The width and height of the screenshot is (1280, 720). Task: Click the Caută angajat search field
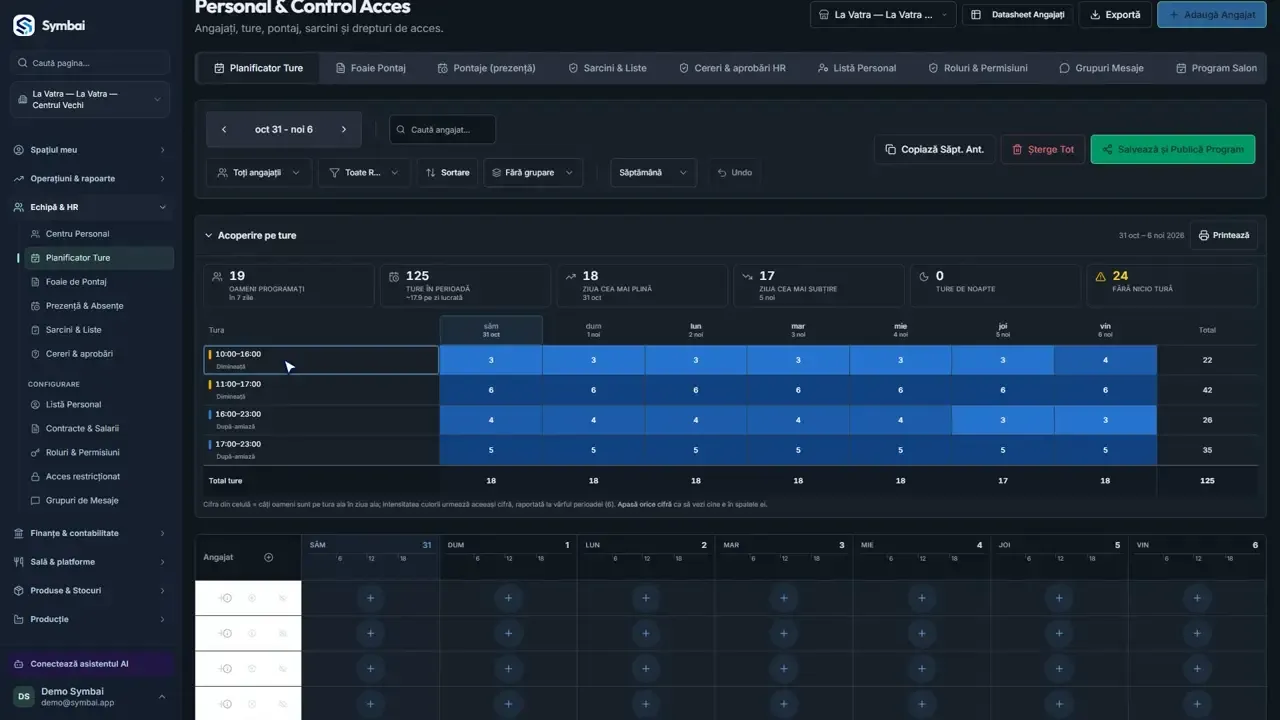tap(442, 129)
